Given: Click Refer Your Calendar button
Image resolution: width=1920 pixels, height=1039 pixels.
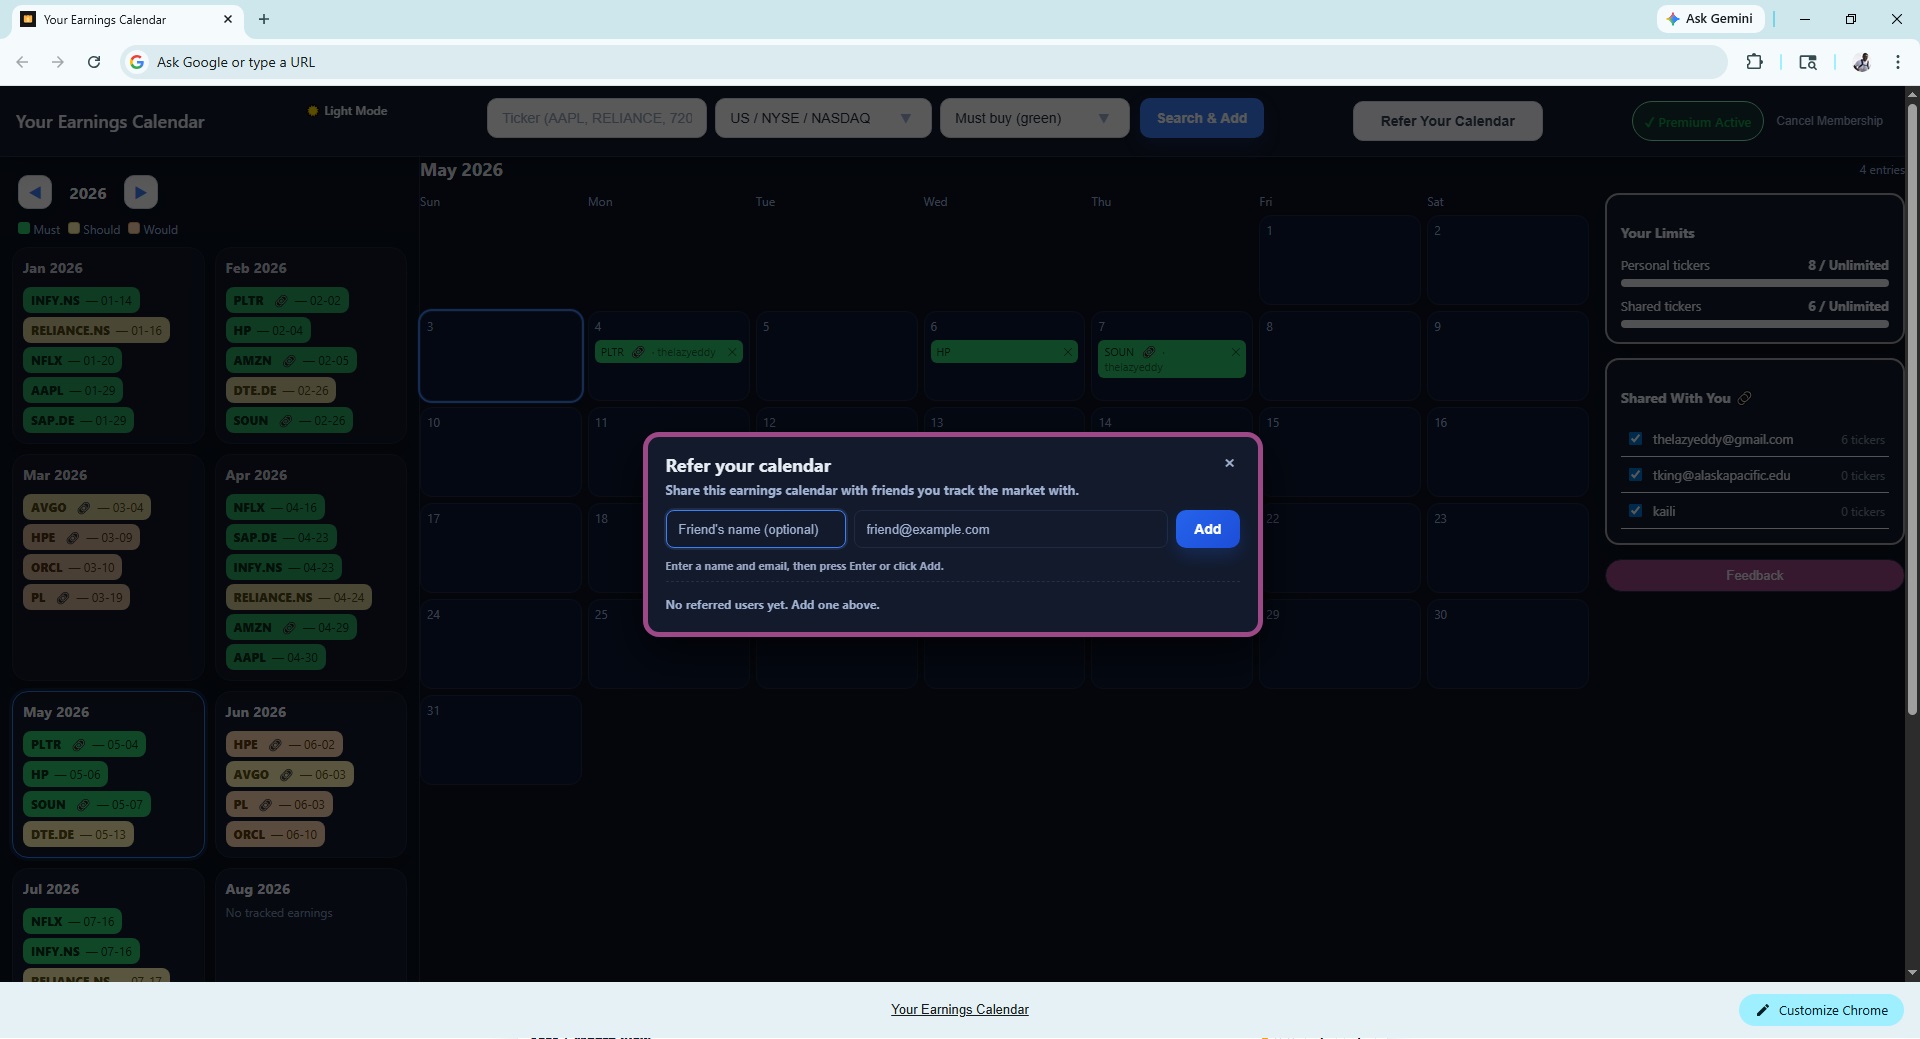Looking at the screenshot, I should point(1447,121).
